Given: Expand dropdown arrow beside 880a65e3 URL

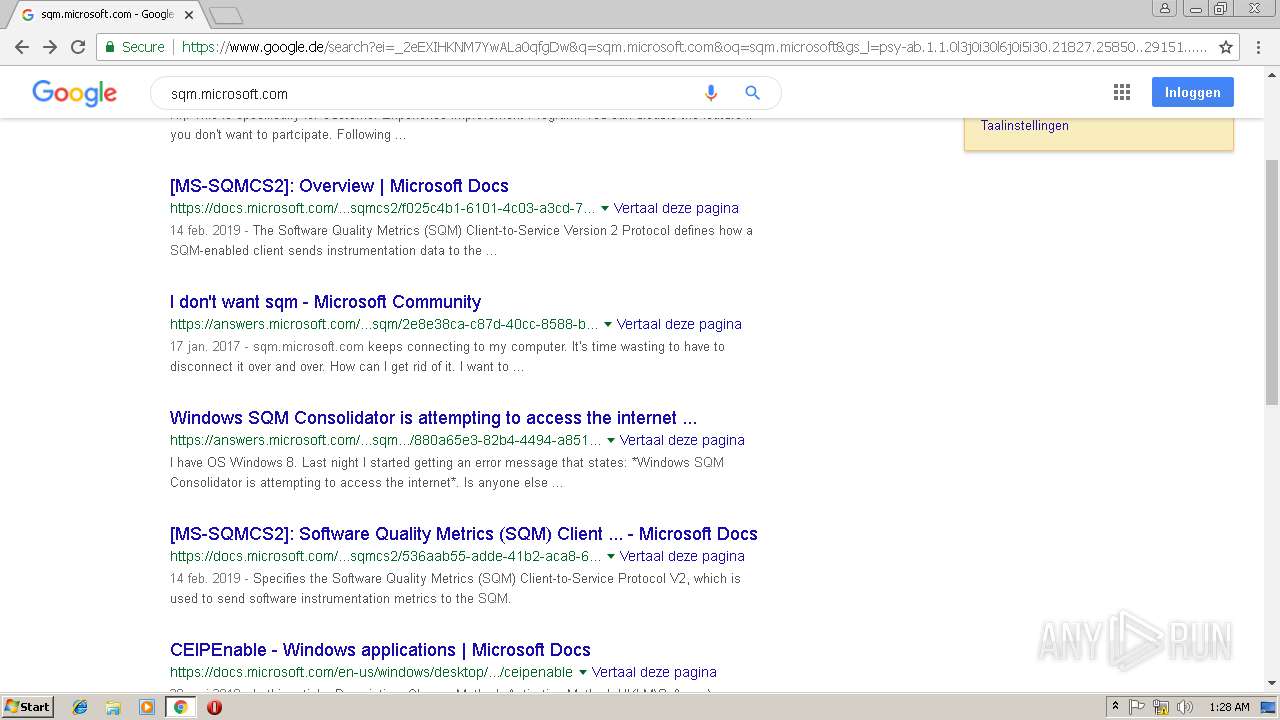Looking at the screenshot, I should pyautogui.click(x=610, y=441).
